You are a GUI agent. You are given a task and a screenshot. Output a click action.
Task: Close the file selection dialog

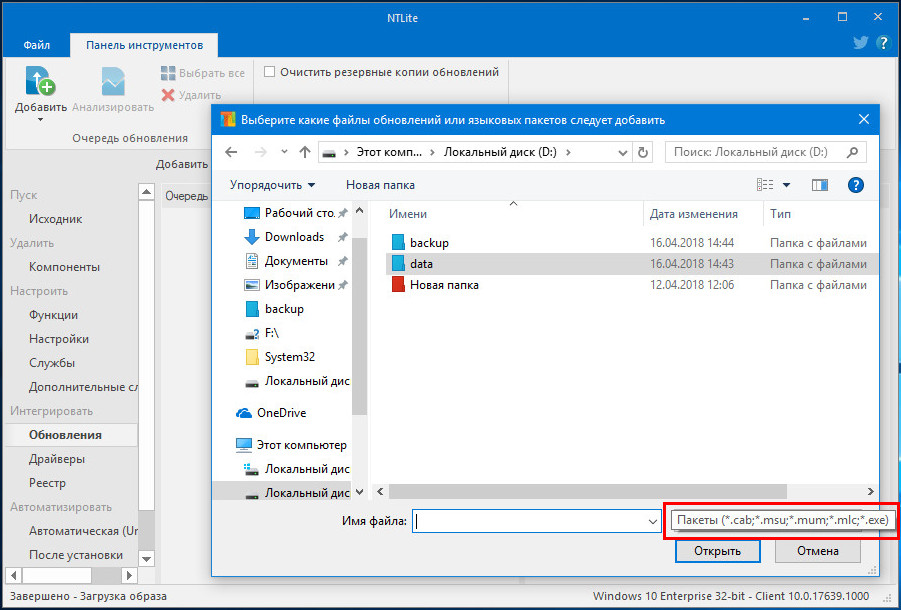864,119
